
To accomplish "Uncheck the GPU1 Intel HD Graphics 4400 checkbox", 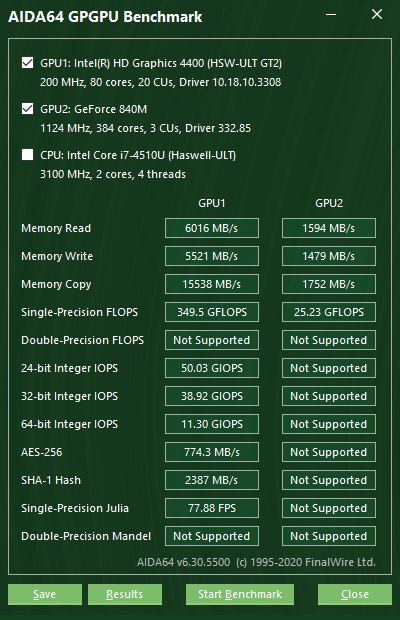I will click(x=27, y=63).
